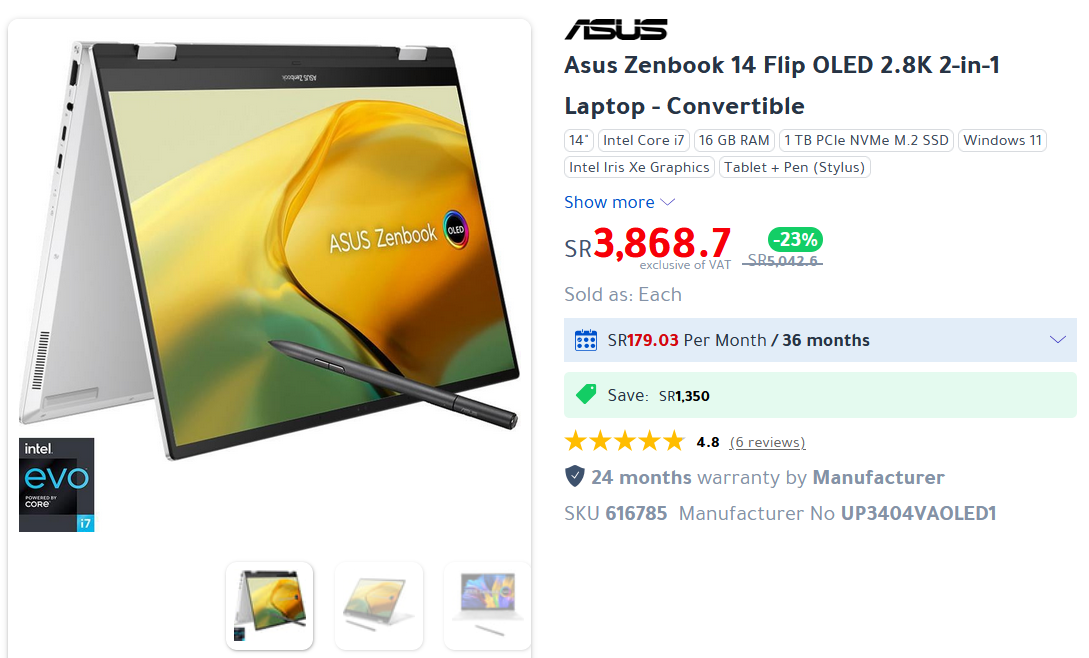The image size is (1089, 658).
Task: Click the ASUS brand logo
Action: pyautogui.click(x=616, y=30)
